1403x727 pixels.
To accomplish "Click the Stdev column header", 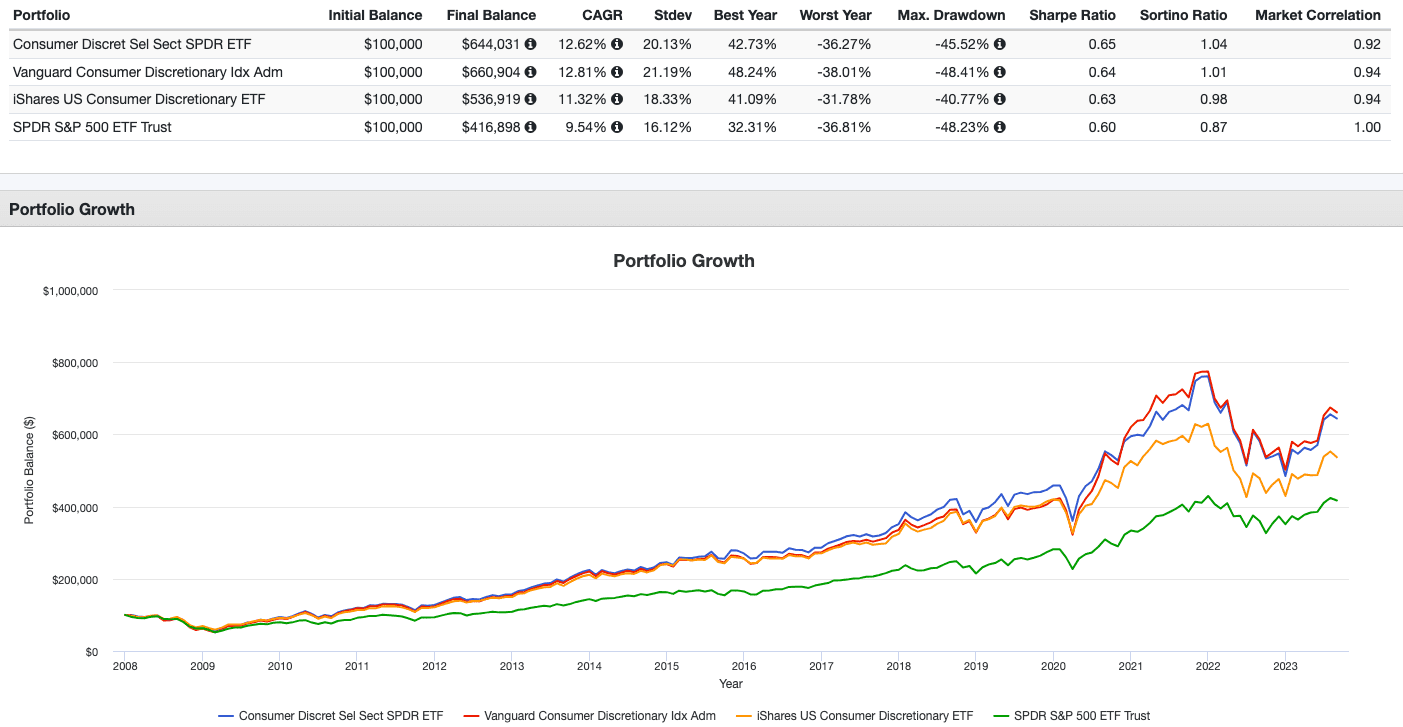I will click(671, 15).
